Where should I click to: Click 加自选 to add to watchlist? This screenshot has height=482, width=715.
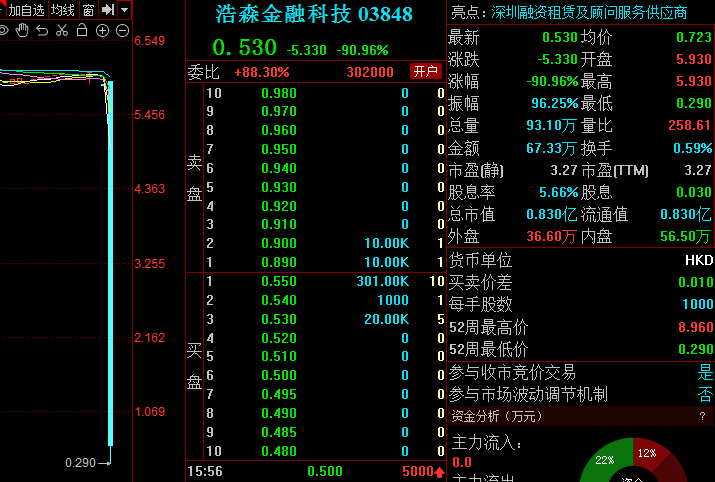(x=26, y=10)
